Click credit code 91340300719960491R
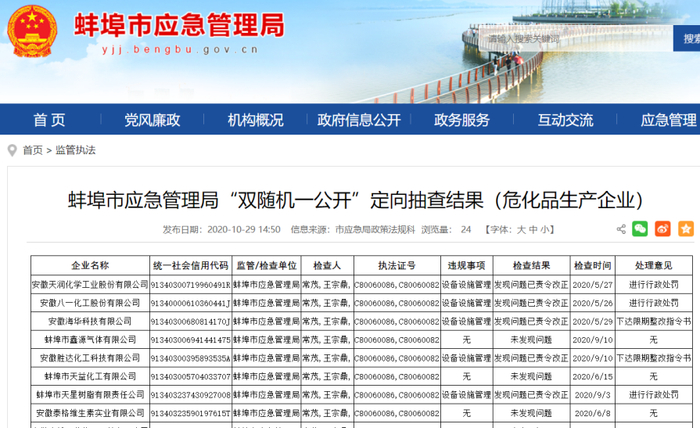Image resolution: width=700 pixels, height=428 pixels. coord(191,284)
